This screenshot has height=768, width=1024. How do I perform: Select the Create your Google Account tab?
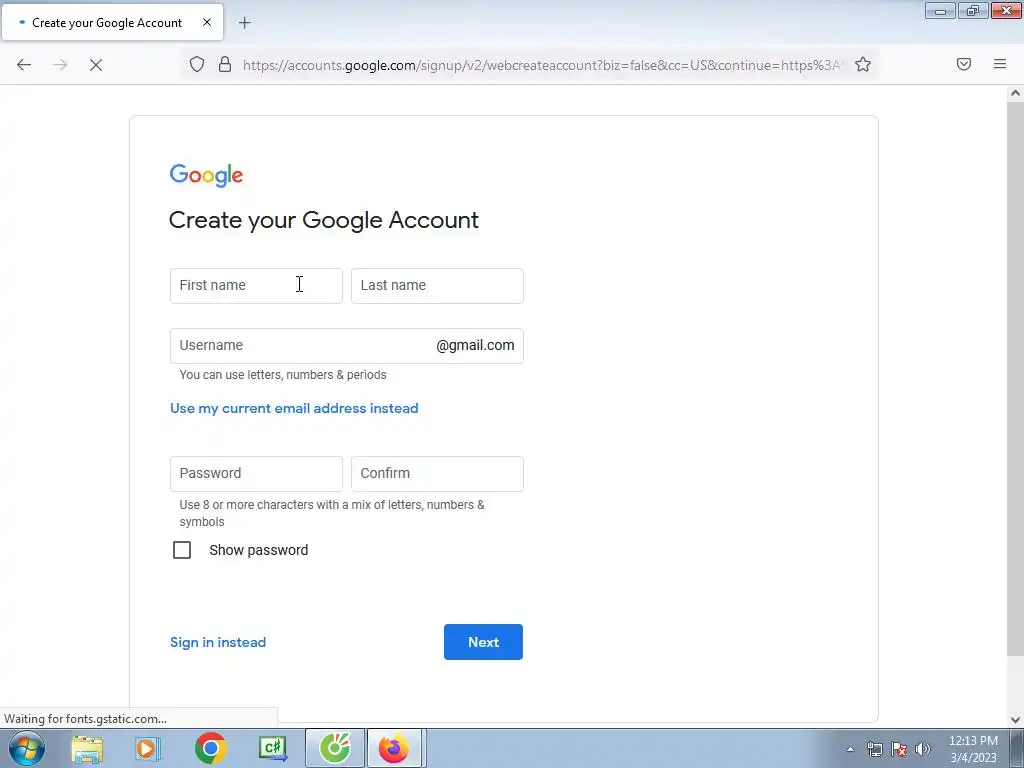coord(112,22)
